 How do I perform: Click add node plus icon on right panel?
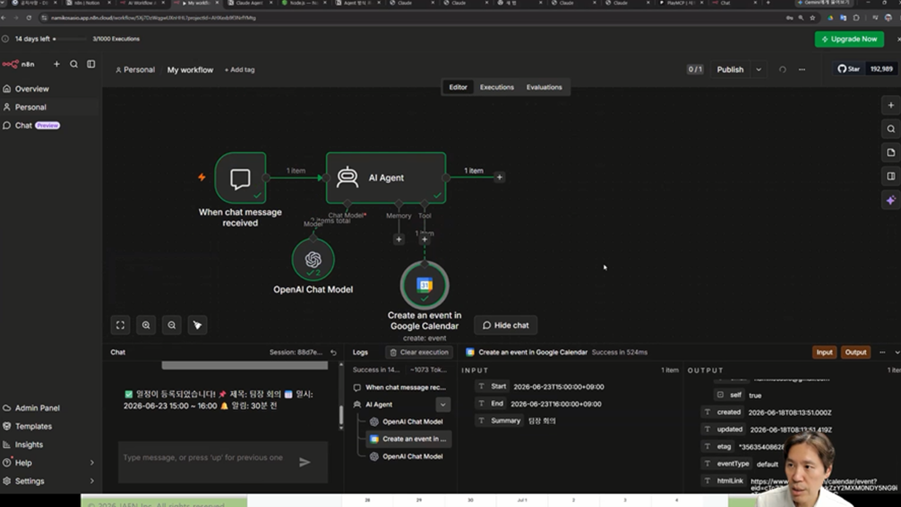891,105
